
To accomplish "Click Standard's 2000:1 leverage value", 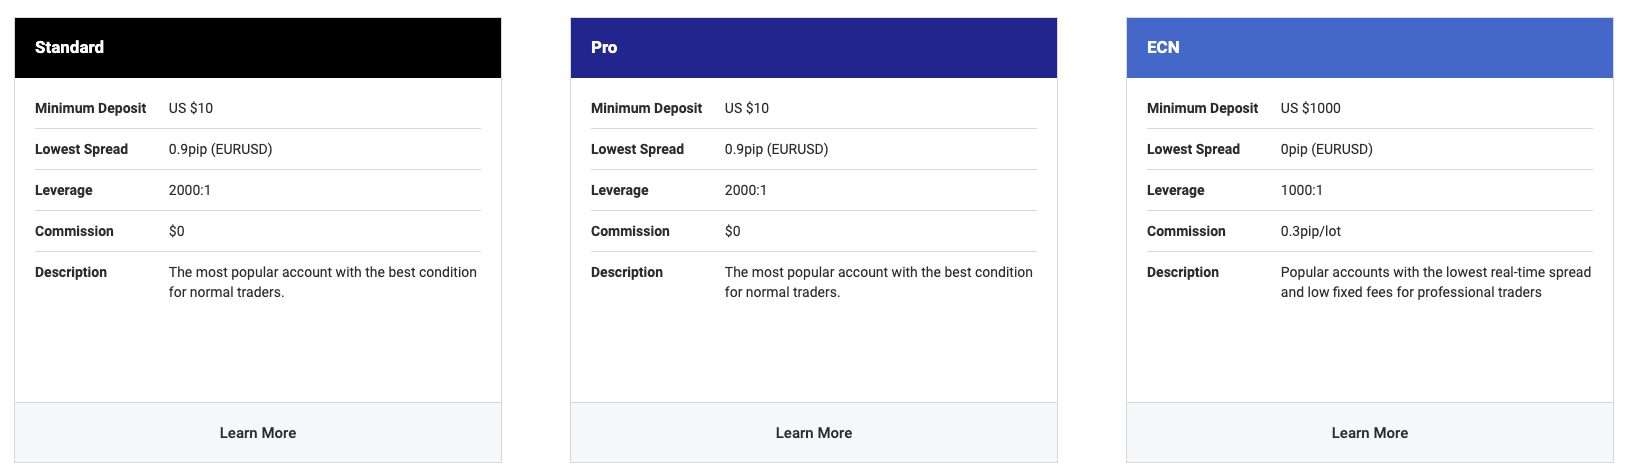I will (190, 190).
